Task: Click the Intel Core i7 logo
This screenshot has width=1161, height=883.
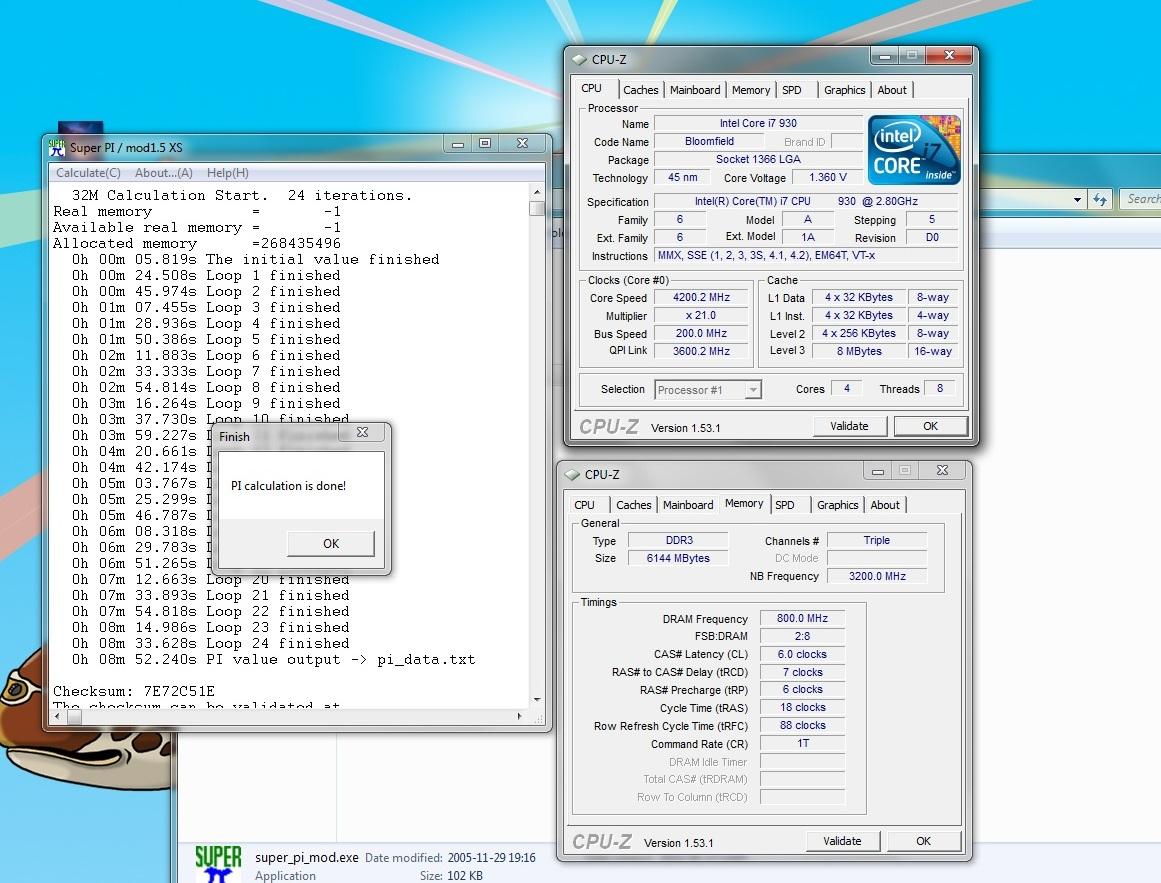Action: (x=914, y=150)
